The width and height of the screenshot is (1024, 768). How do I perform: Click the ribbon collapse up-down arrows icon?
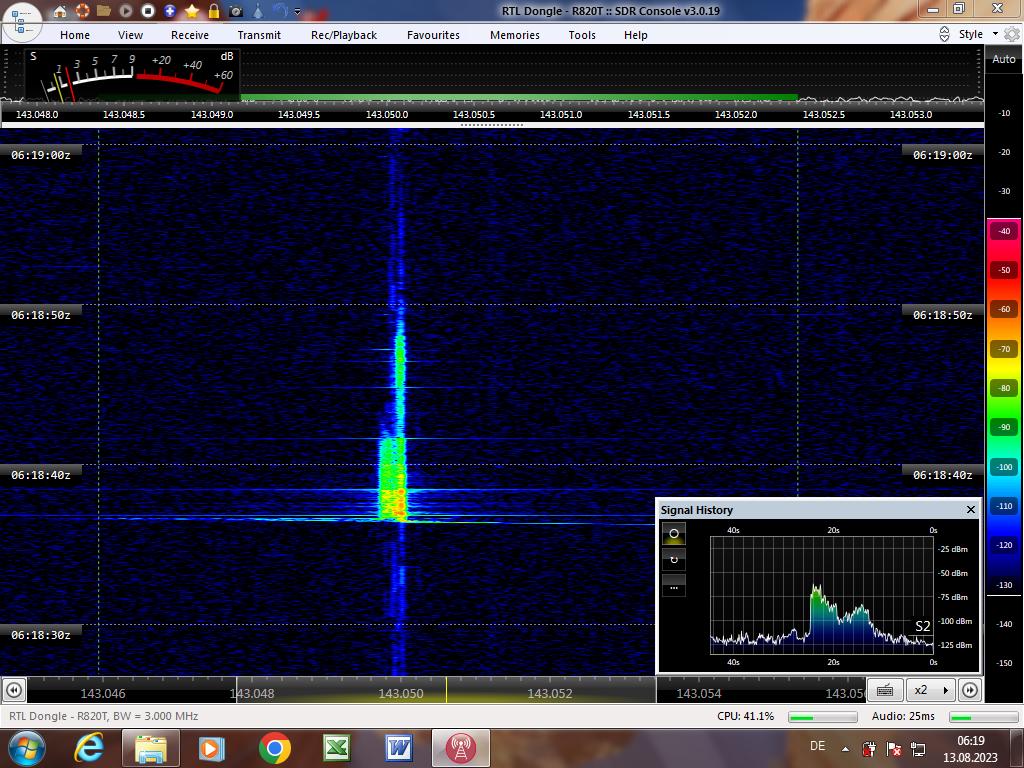(x=944, y=34)
